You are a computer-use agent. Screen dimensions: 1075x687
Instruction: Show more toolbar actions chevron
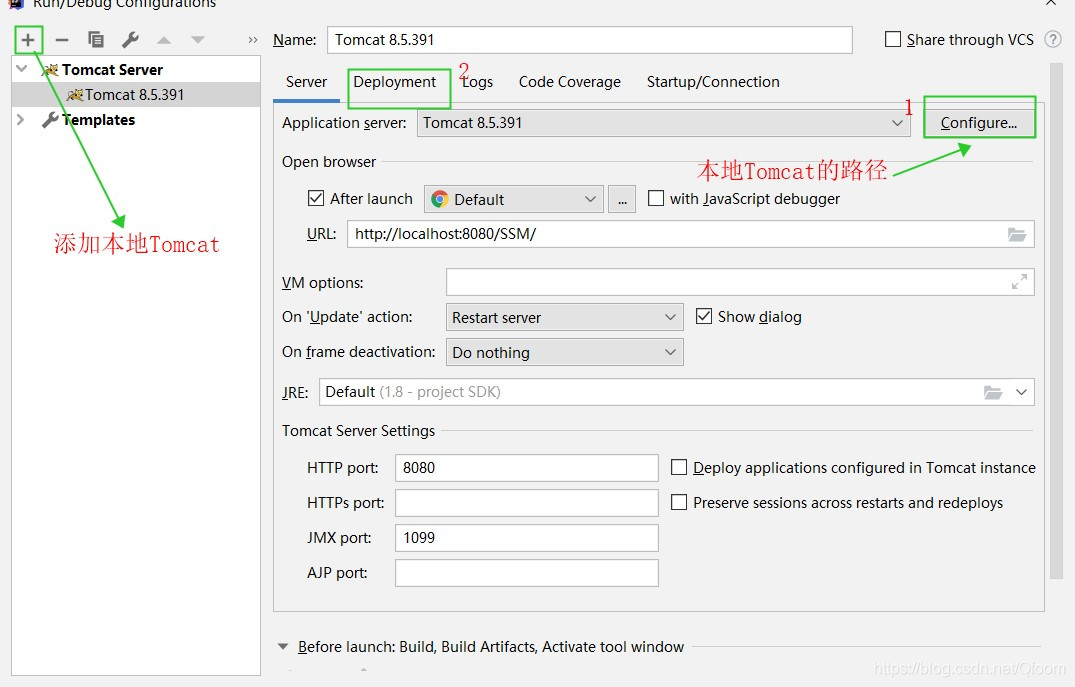tap(253, 40)
